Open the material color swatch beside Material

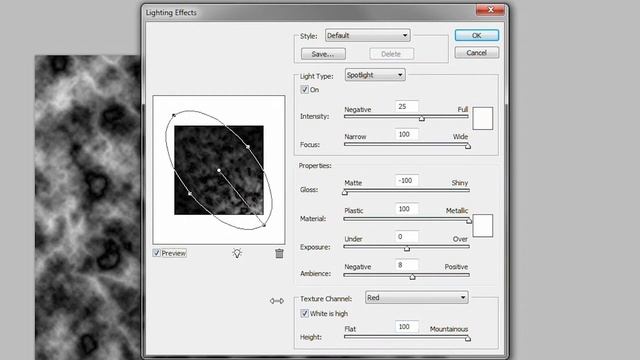click(483, 225)
